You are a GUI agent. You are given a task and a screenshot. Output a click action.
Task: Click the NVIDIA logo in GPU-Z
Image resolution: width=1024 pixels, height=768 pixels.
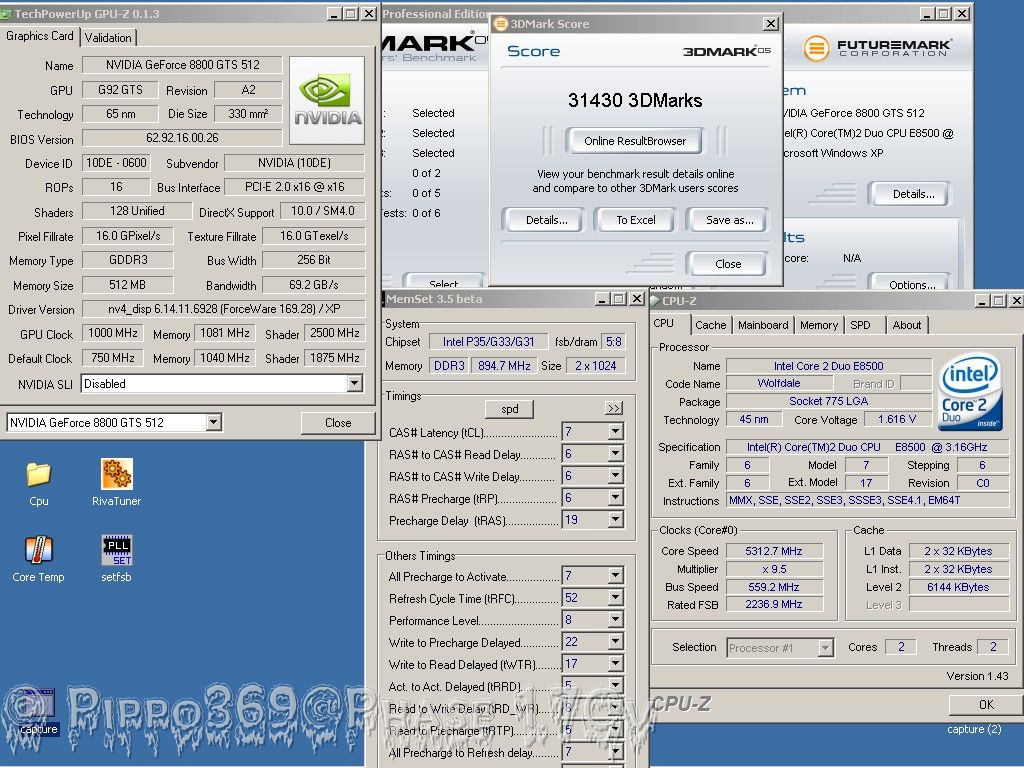coord(327,100)
